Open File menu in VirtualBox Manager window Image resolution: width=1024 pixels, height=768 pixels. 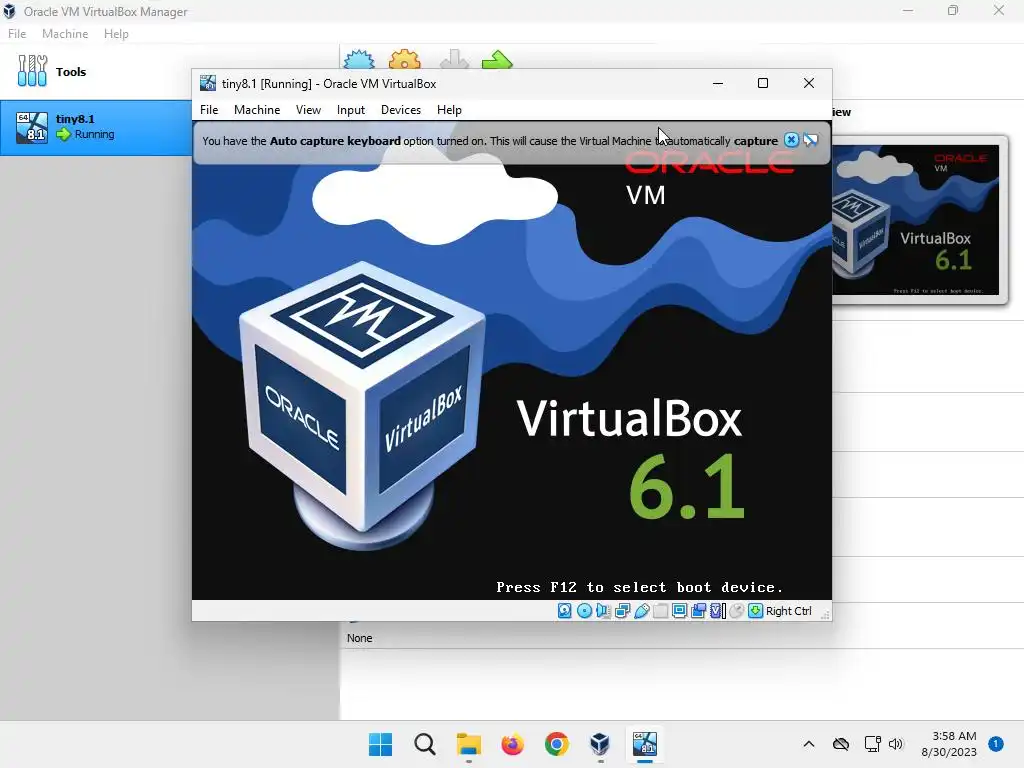(17, 33)
